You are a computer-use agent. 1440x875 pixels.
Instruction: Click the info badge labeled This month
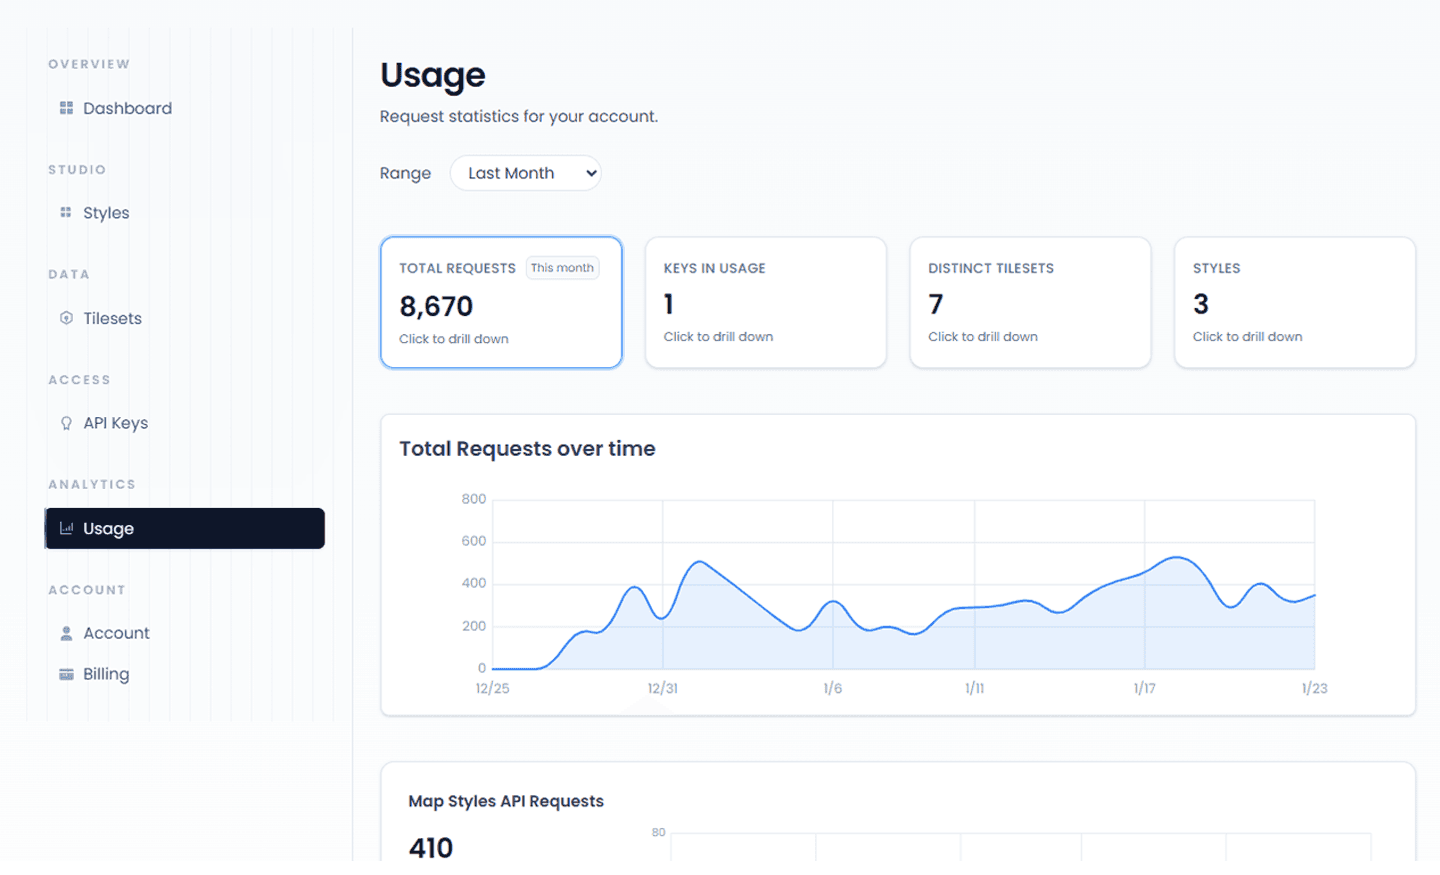pos(562,267)
